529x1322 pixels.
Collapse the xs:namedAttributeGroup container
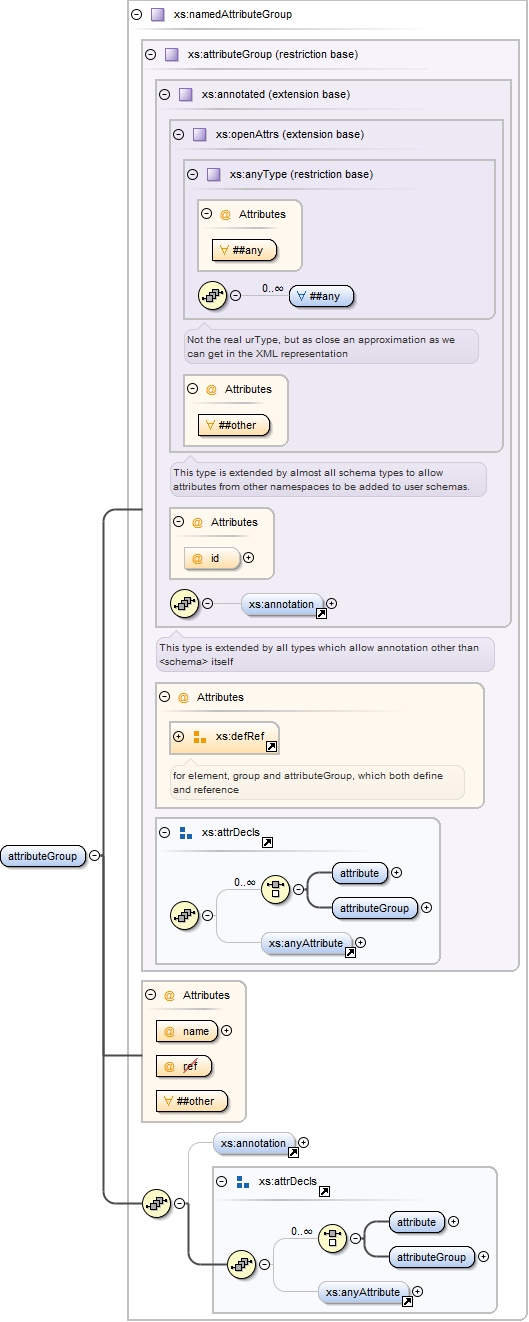[137, 15]
